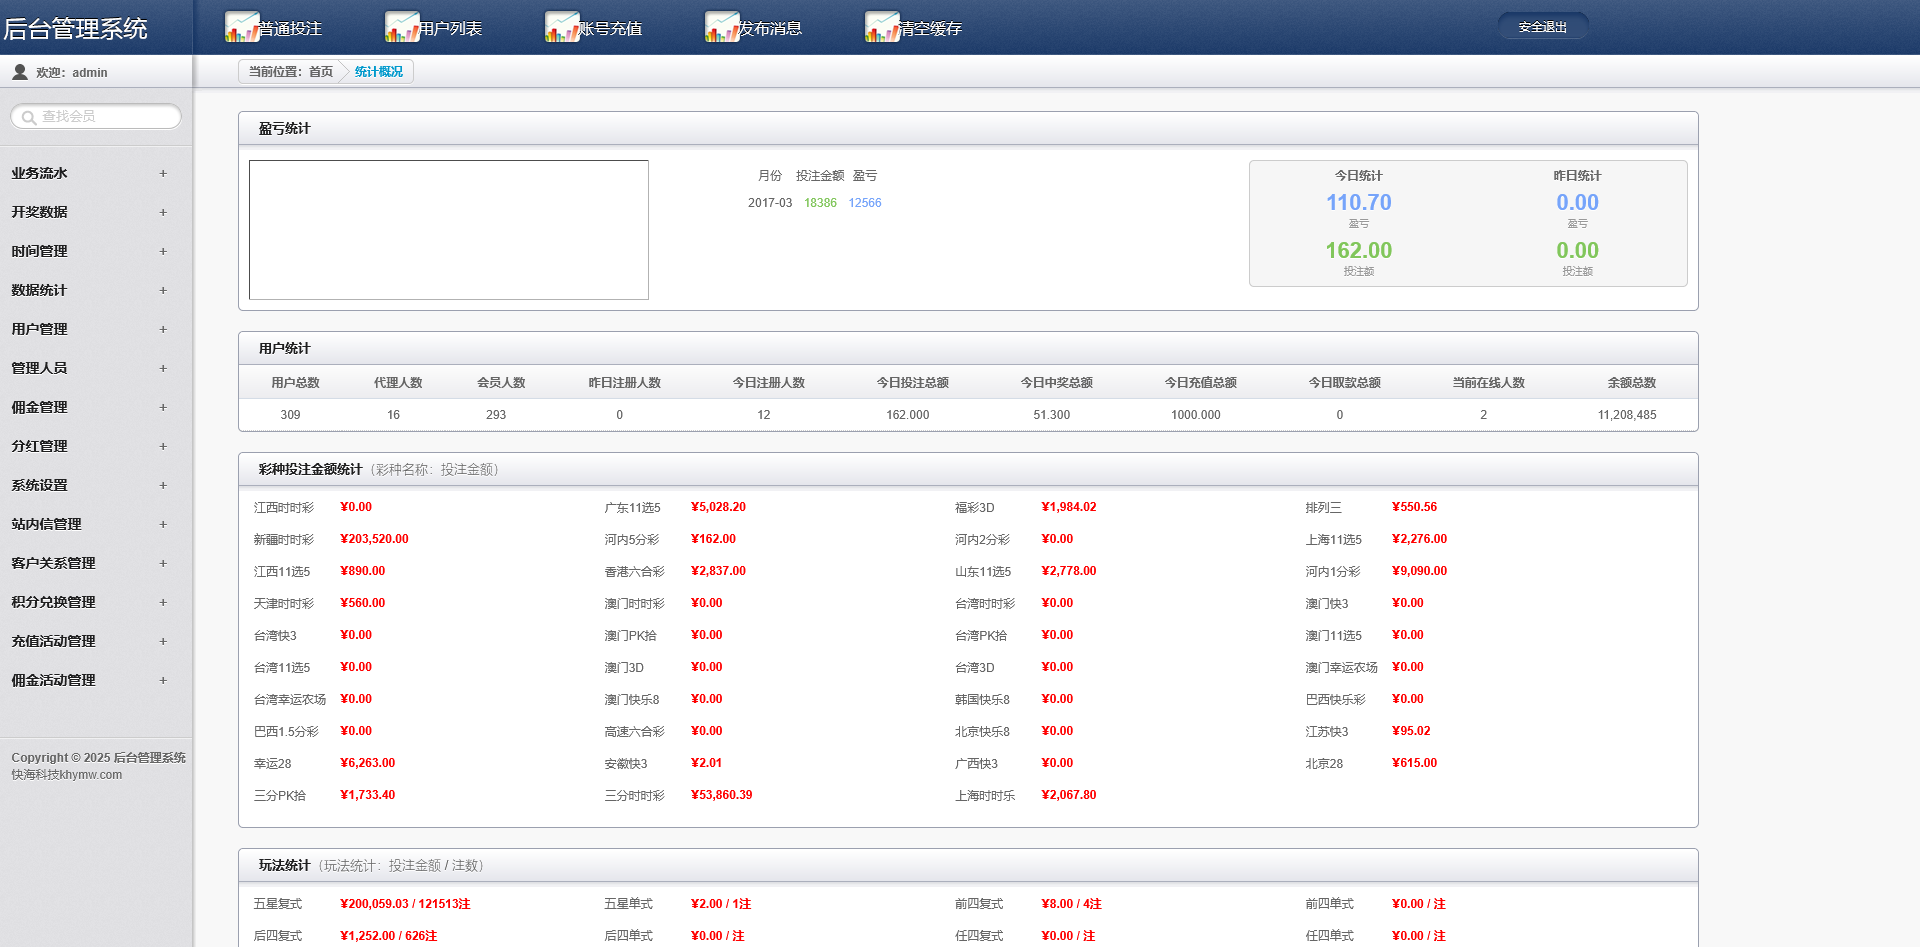
Task: Click the chart icon beside 用户列表
Action: coord(401,27)
